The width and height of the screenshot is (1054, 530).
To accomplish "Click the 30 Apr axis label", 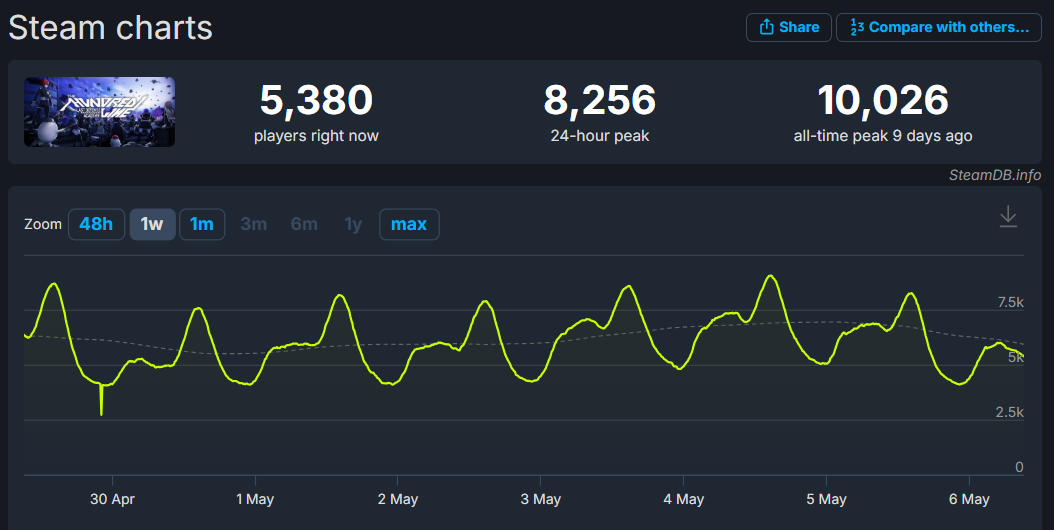I will 112,499.
